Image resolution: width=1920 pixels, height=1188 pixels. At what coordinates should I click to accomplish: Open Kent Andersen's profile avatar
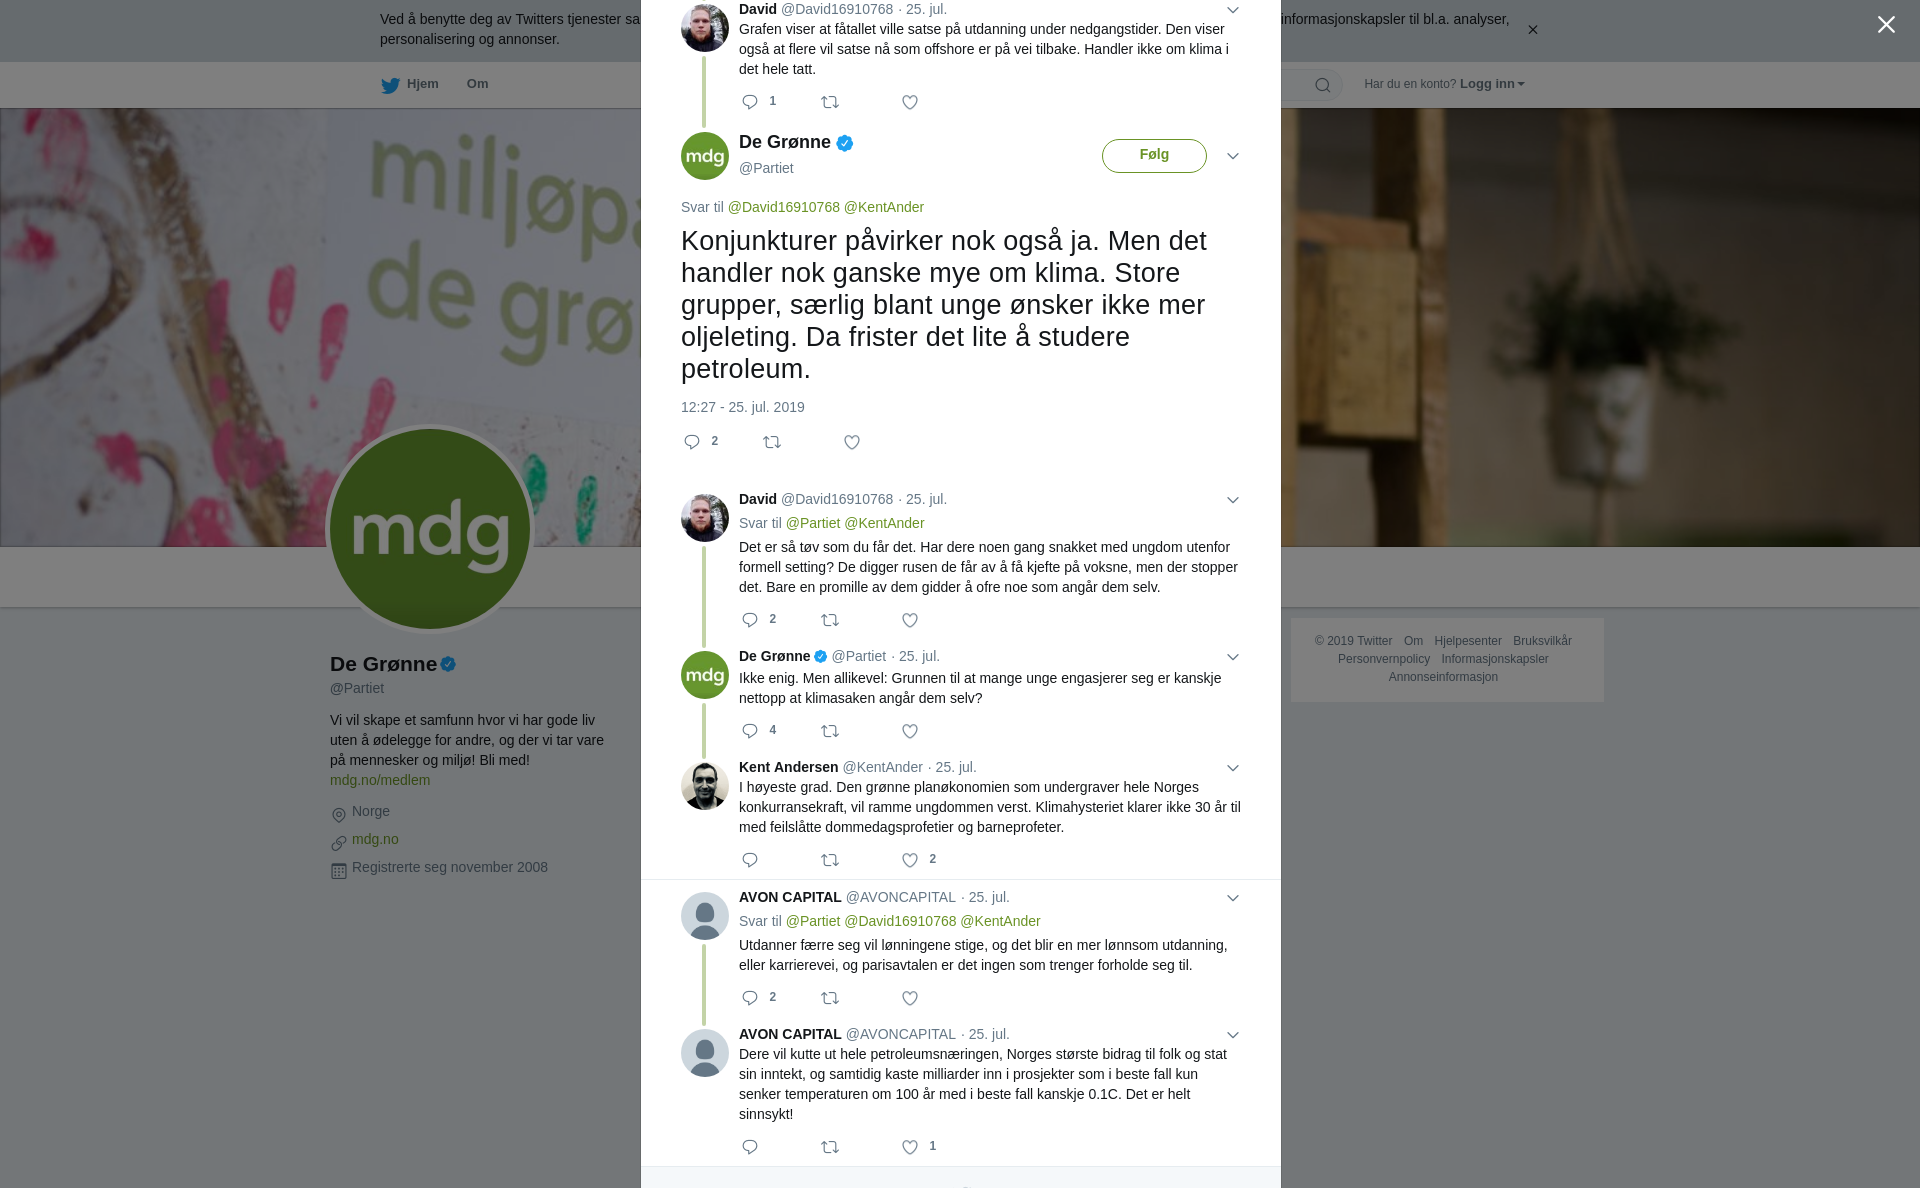click(x=705, y=786)
